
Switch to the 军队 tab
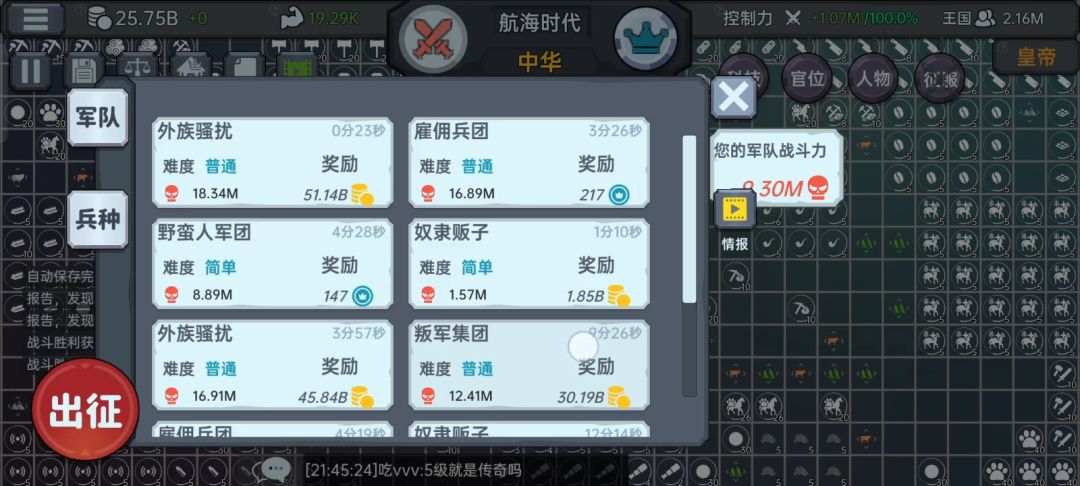coord(98,118)
